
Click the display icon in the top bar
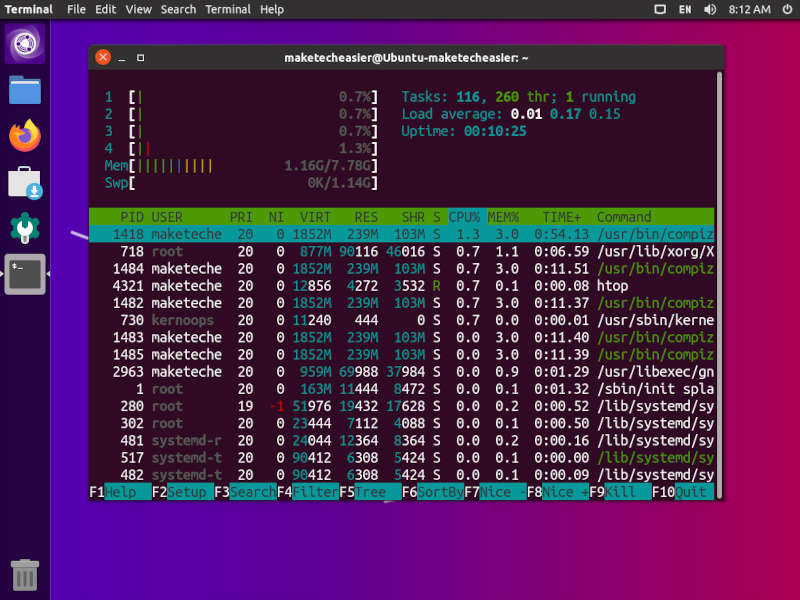coord(660,9)
